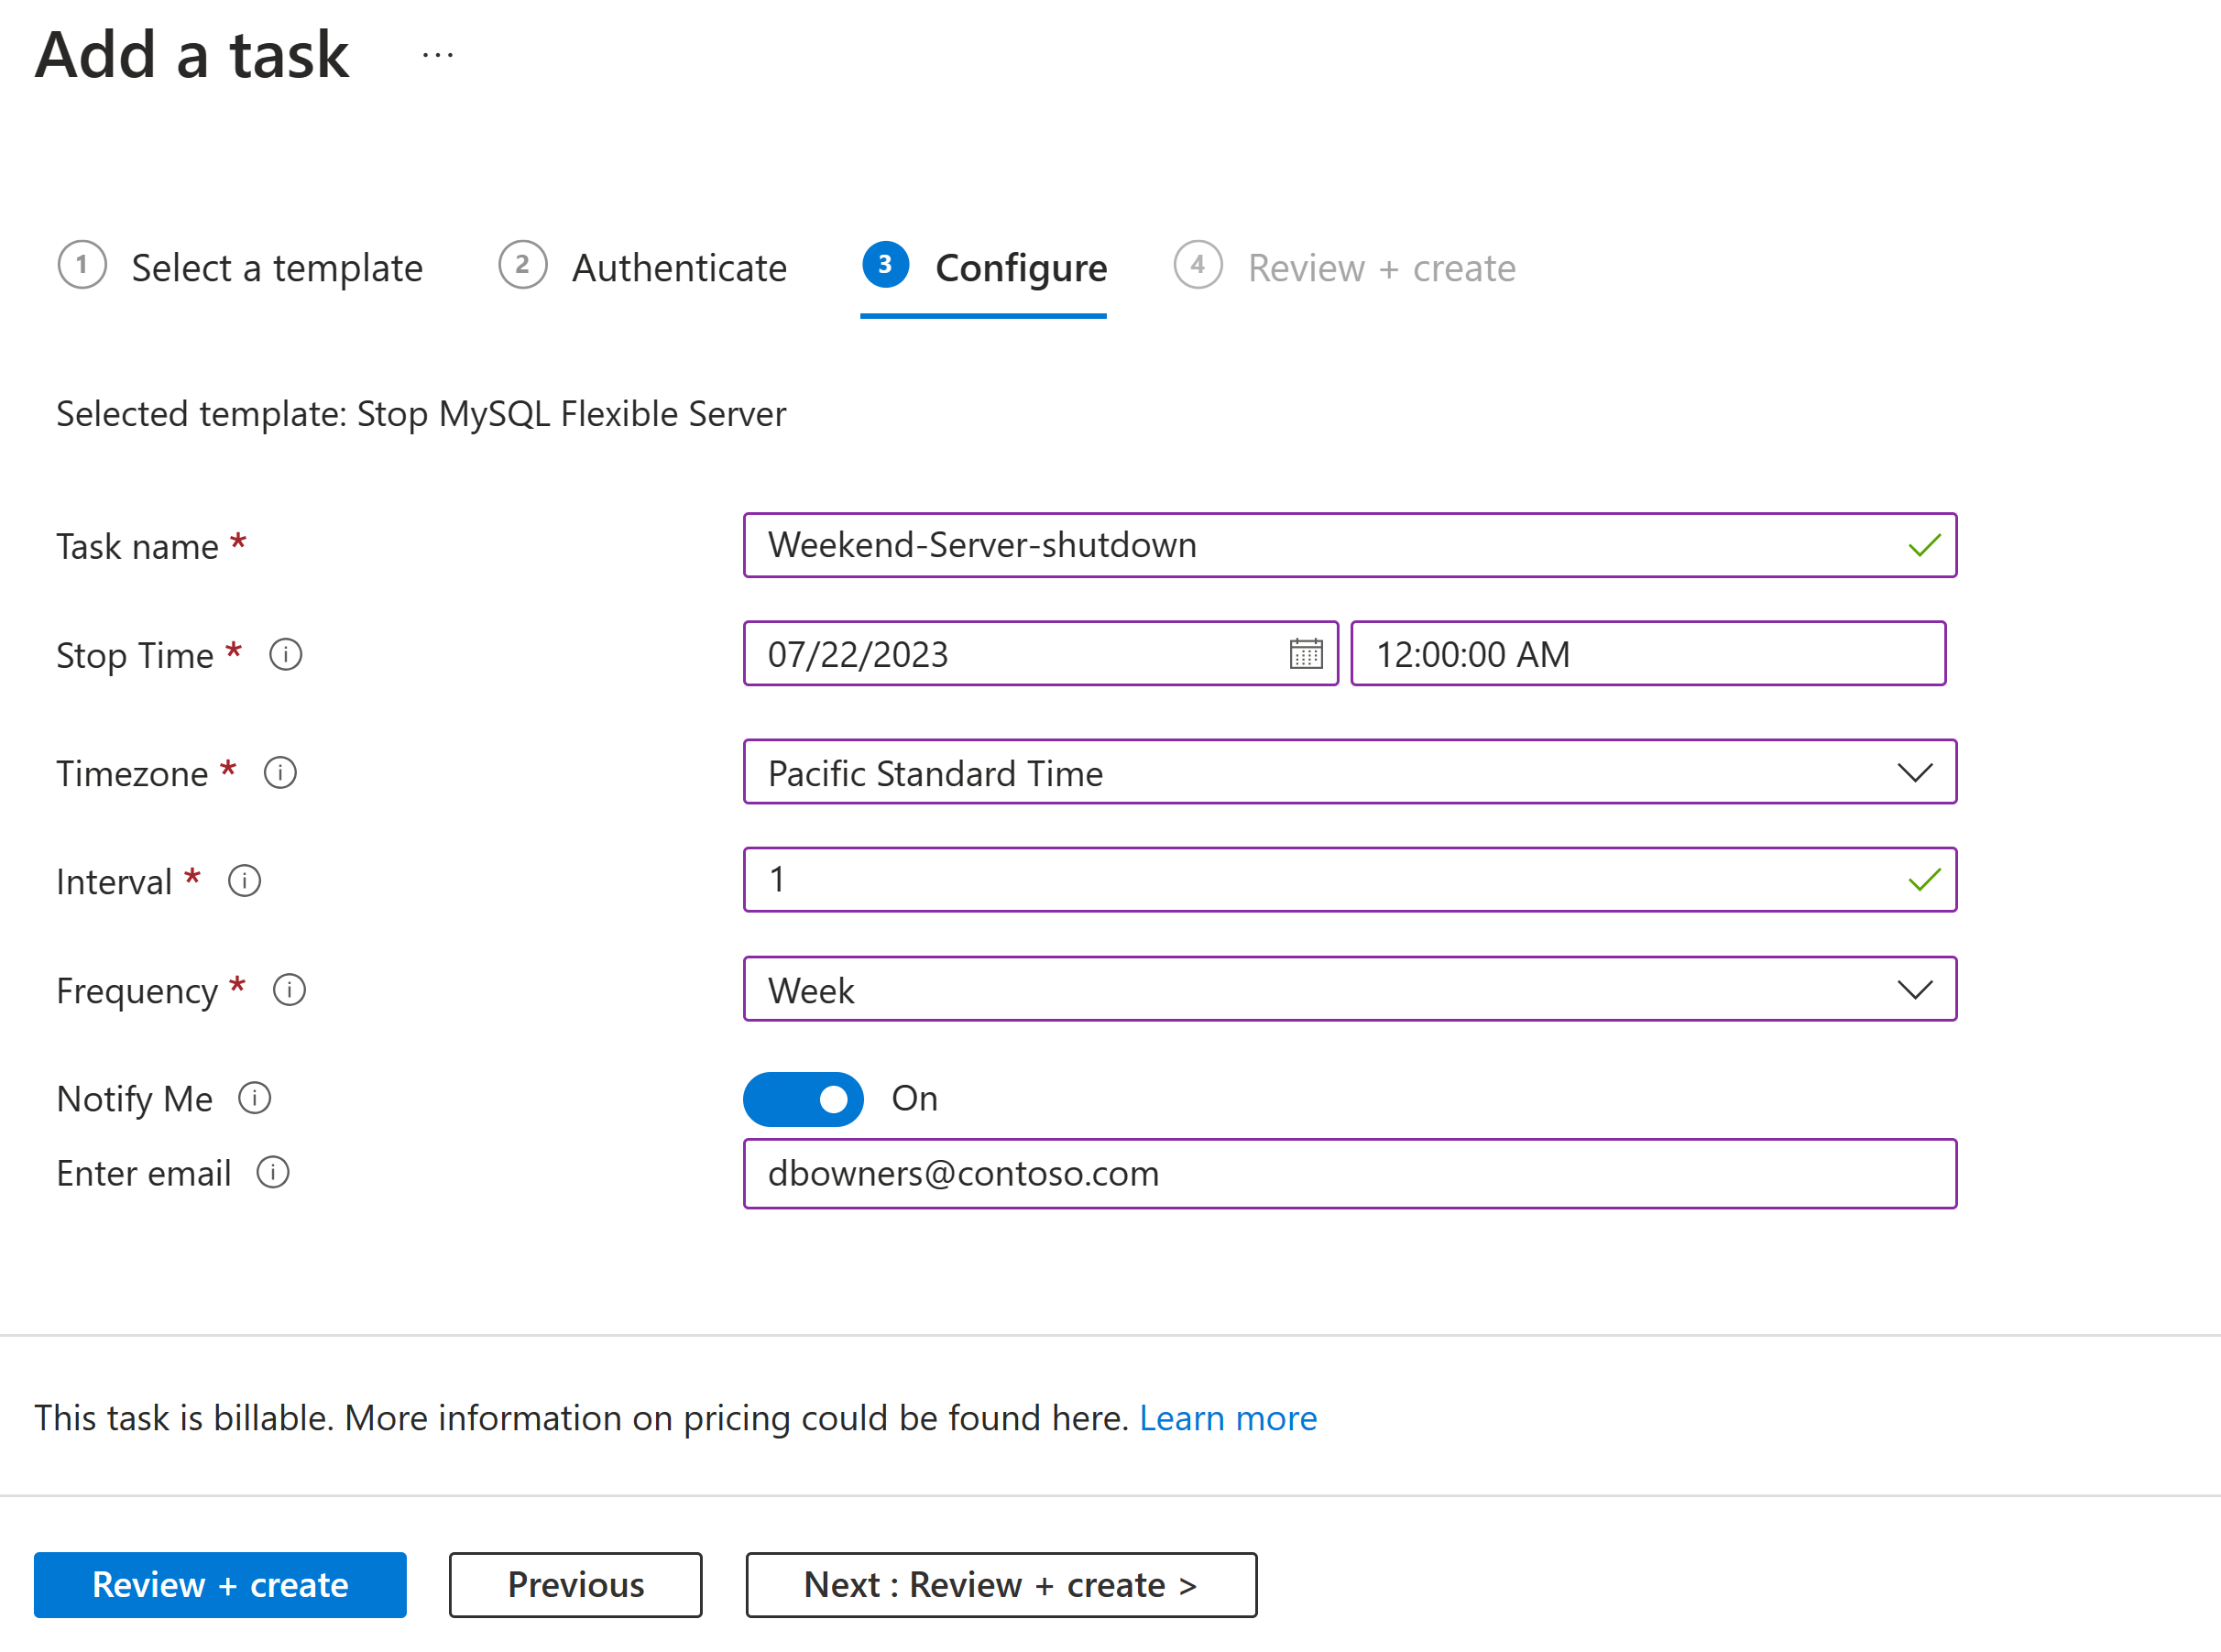The height and width of the screenshot is (1652, 2221).
Task: Open the Review + create step tab
Action: pos(1345,267)
